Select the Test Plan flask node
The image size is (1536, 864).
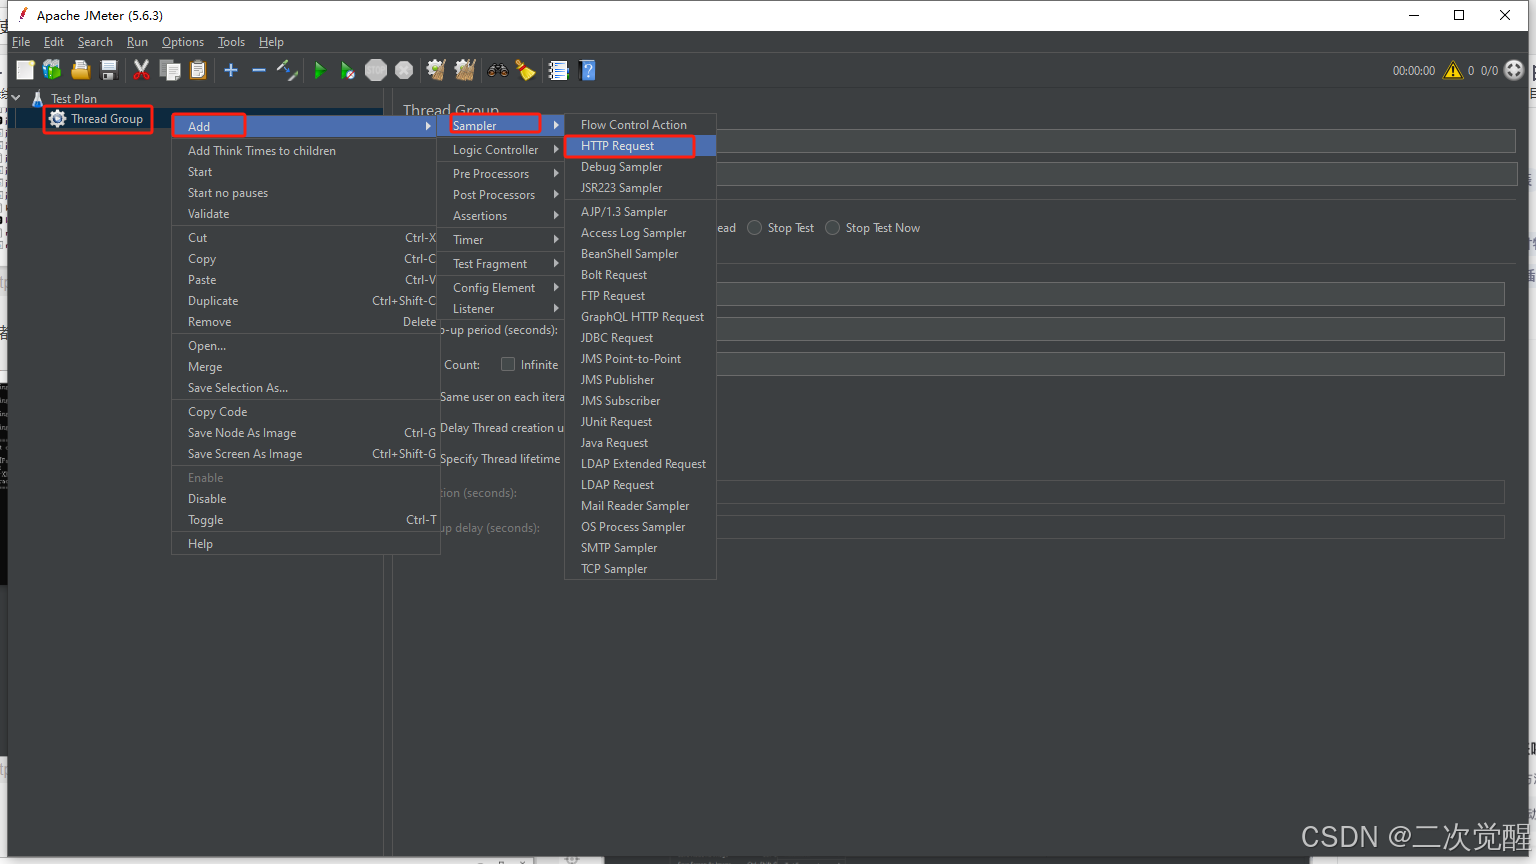coord(64,98)
